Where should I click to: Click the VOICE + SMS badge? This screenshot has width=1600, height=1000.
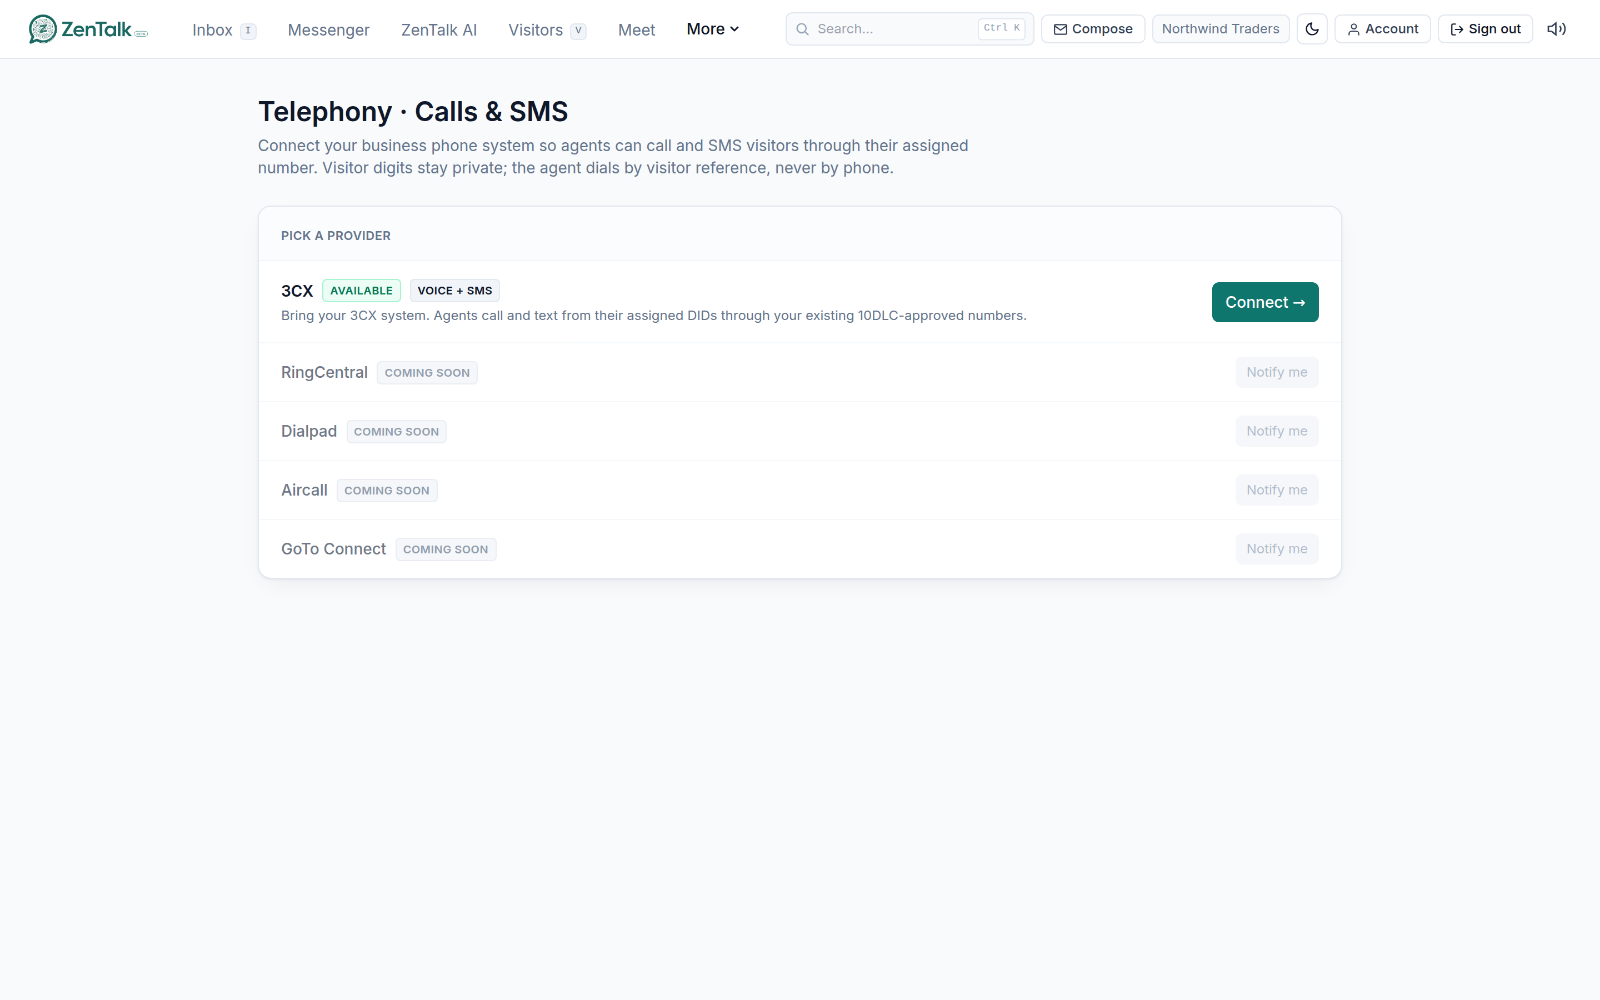click(455, 291)
